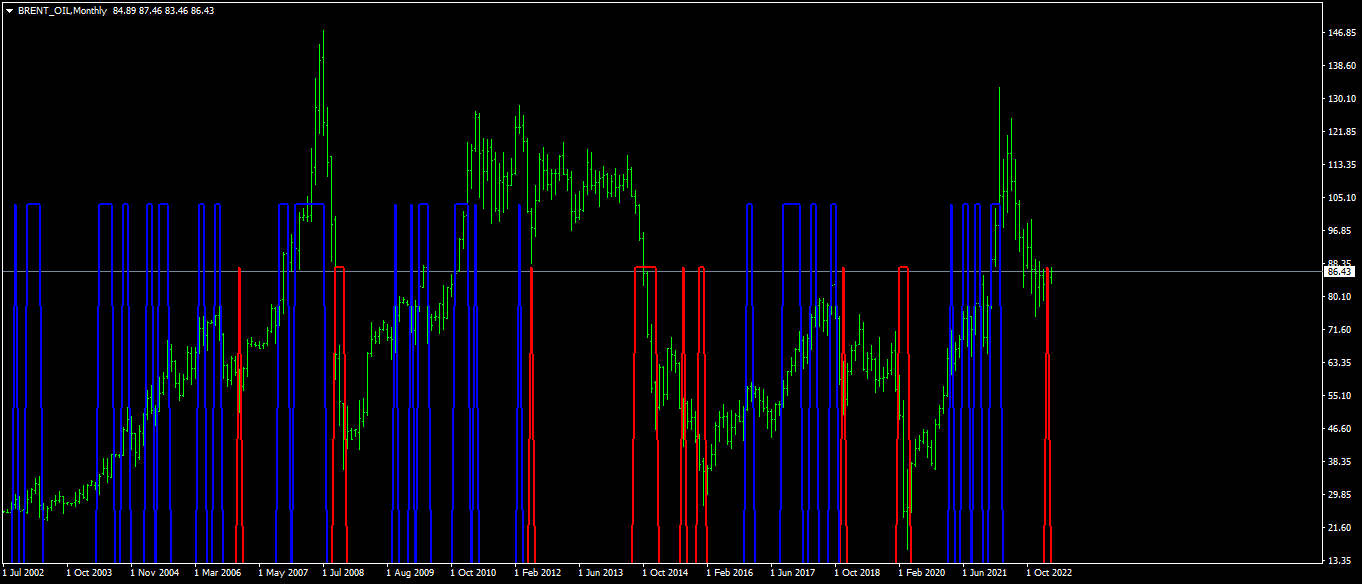Click the 1 Jun 2017 date label

(x=793, y=574)
